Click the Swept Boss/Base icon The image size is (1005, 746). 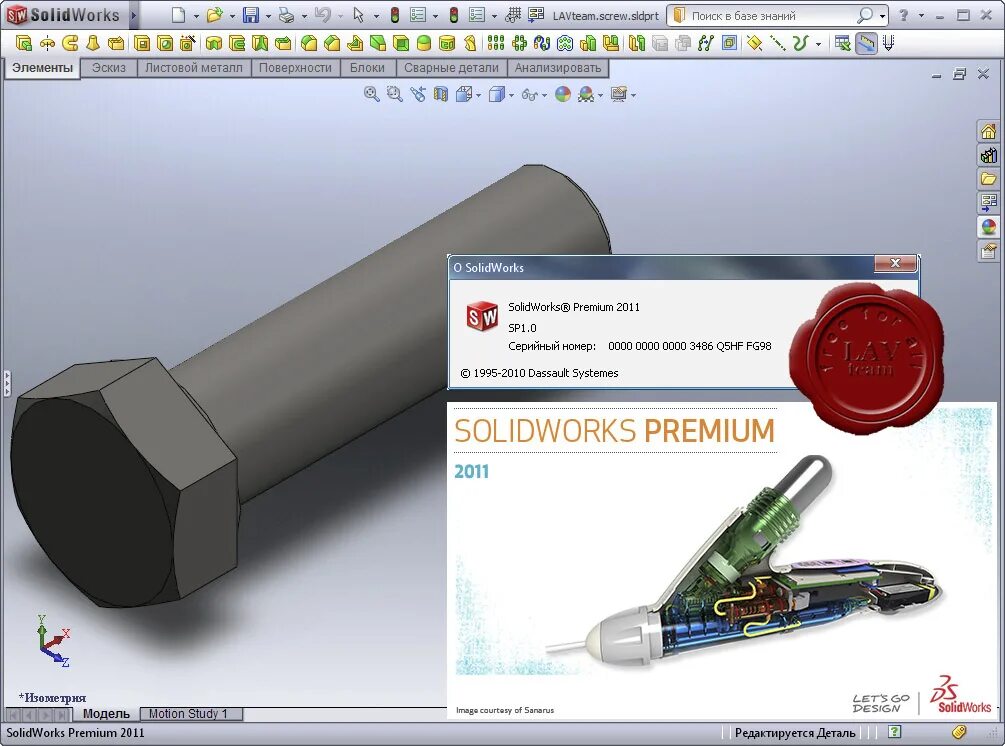coord(70,43)
